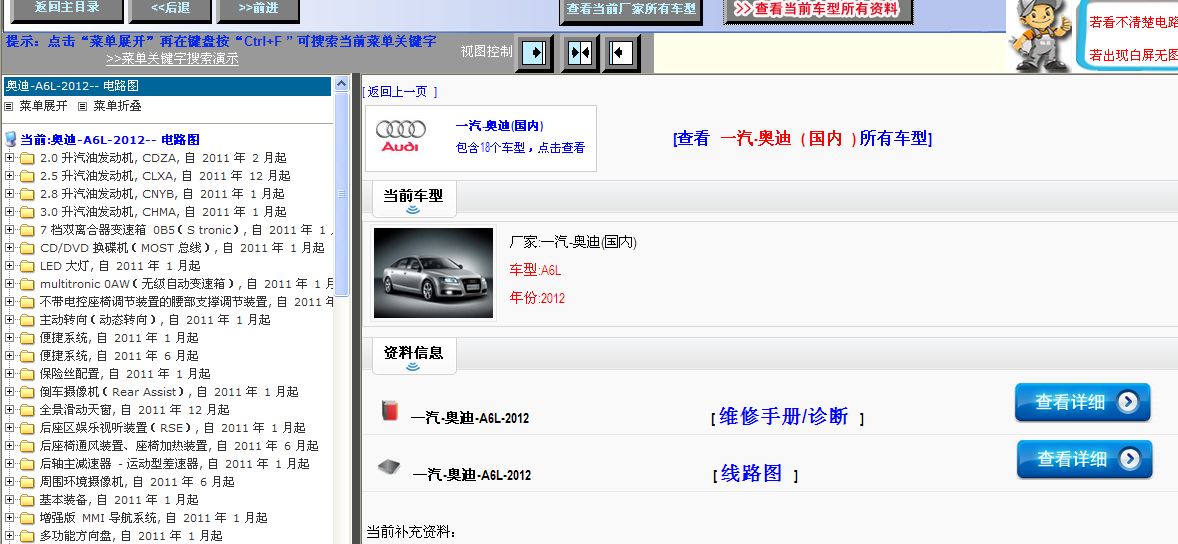
Task: Select 便捷系统, 自 2011 年 6 月起
Action: (x=119, y=356)
